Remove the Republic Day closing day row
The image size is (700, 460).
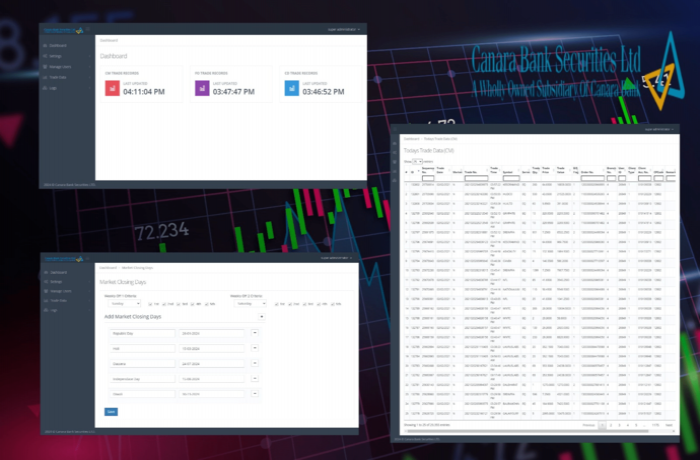click(x=254, y=333)
